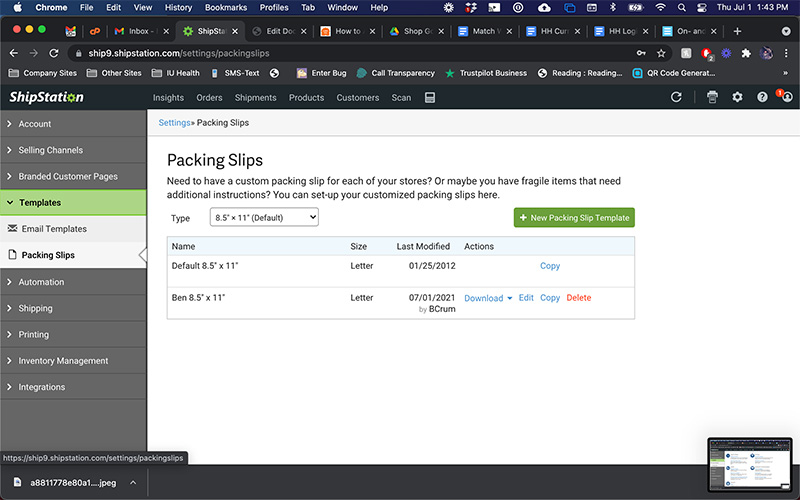
Task: Click the macOS Spotlight search icon
Action: tap(682, 7)
